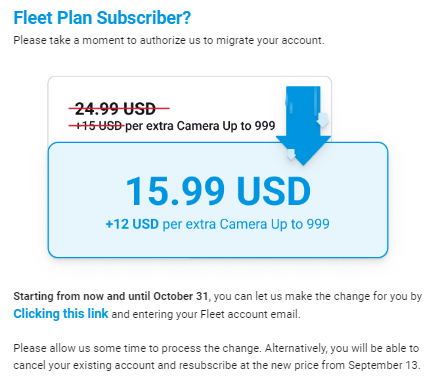Click the small light-blue arrow on the blue card's top edge
The width and height of the screenshot is (435, 377).
tap(291, 154)
